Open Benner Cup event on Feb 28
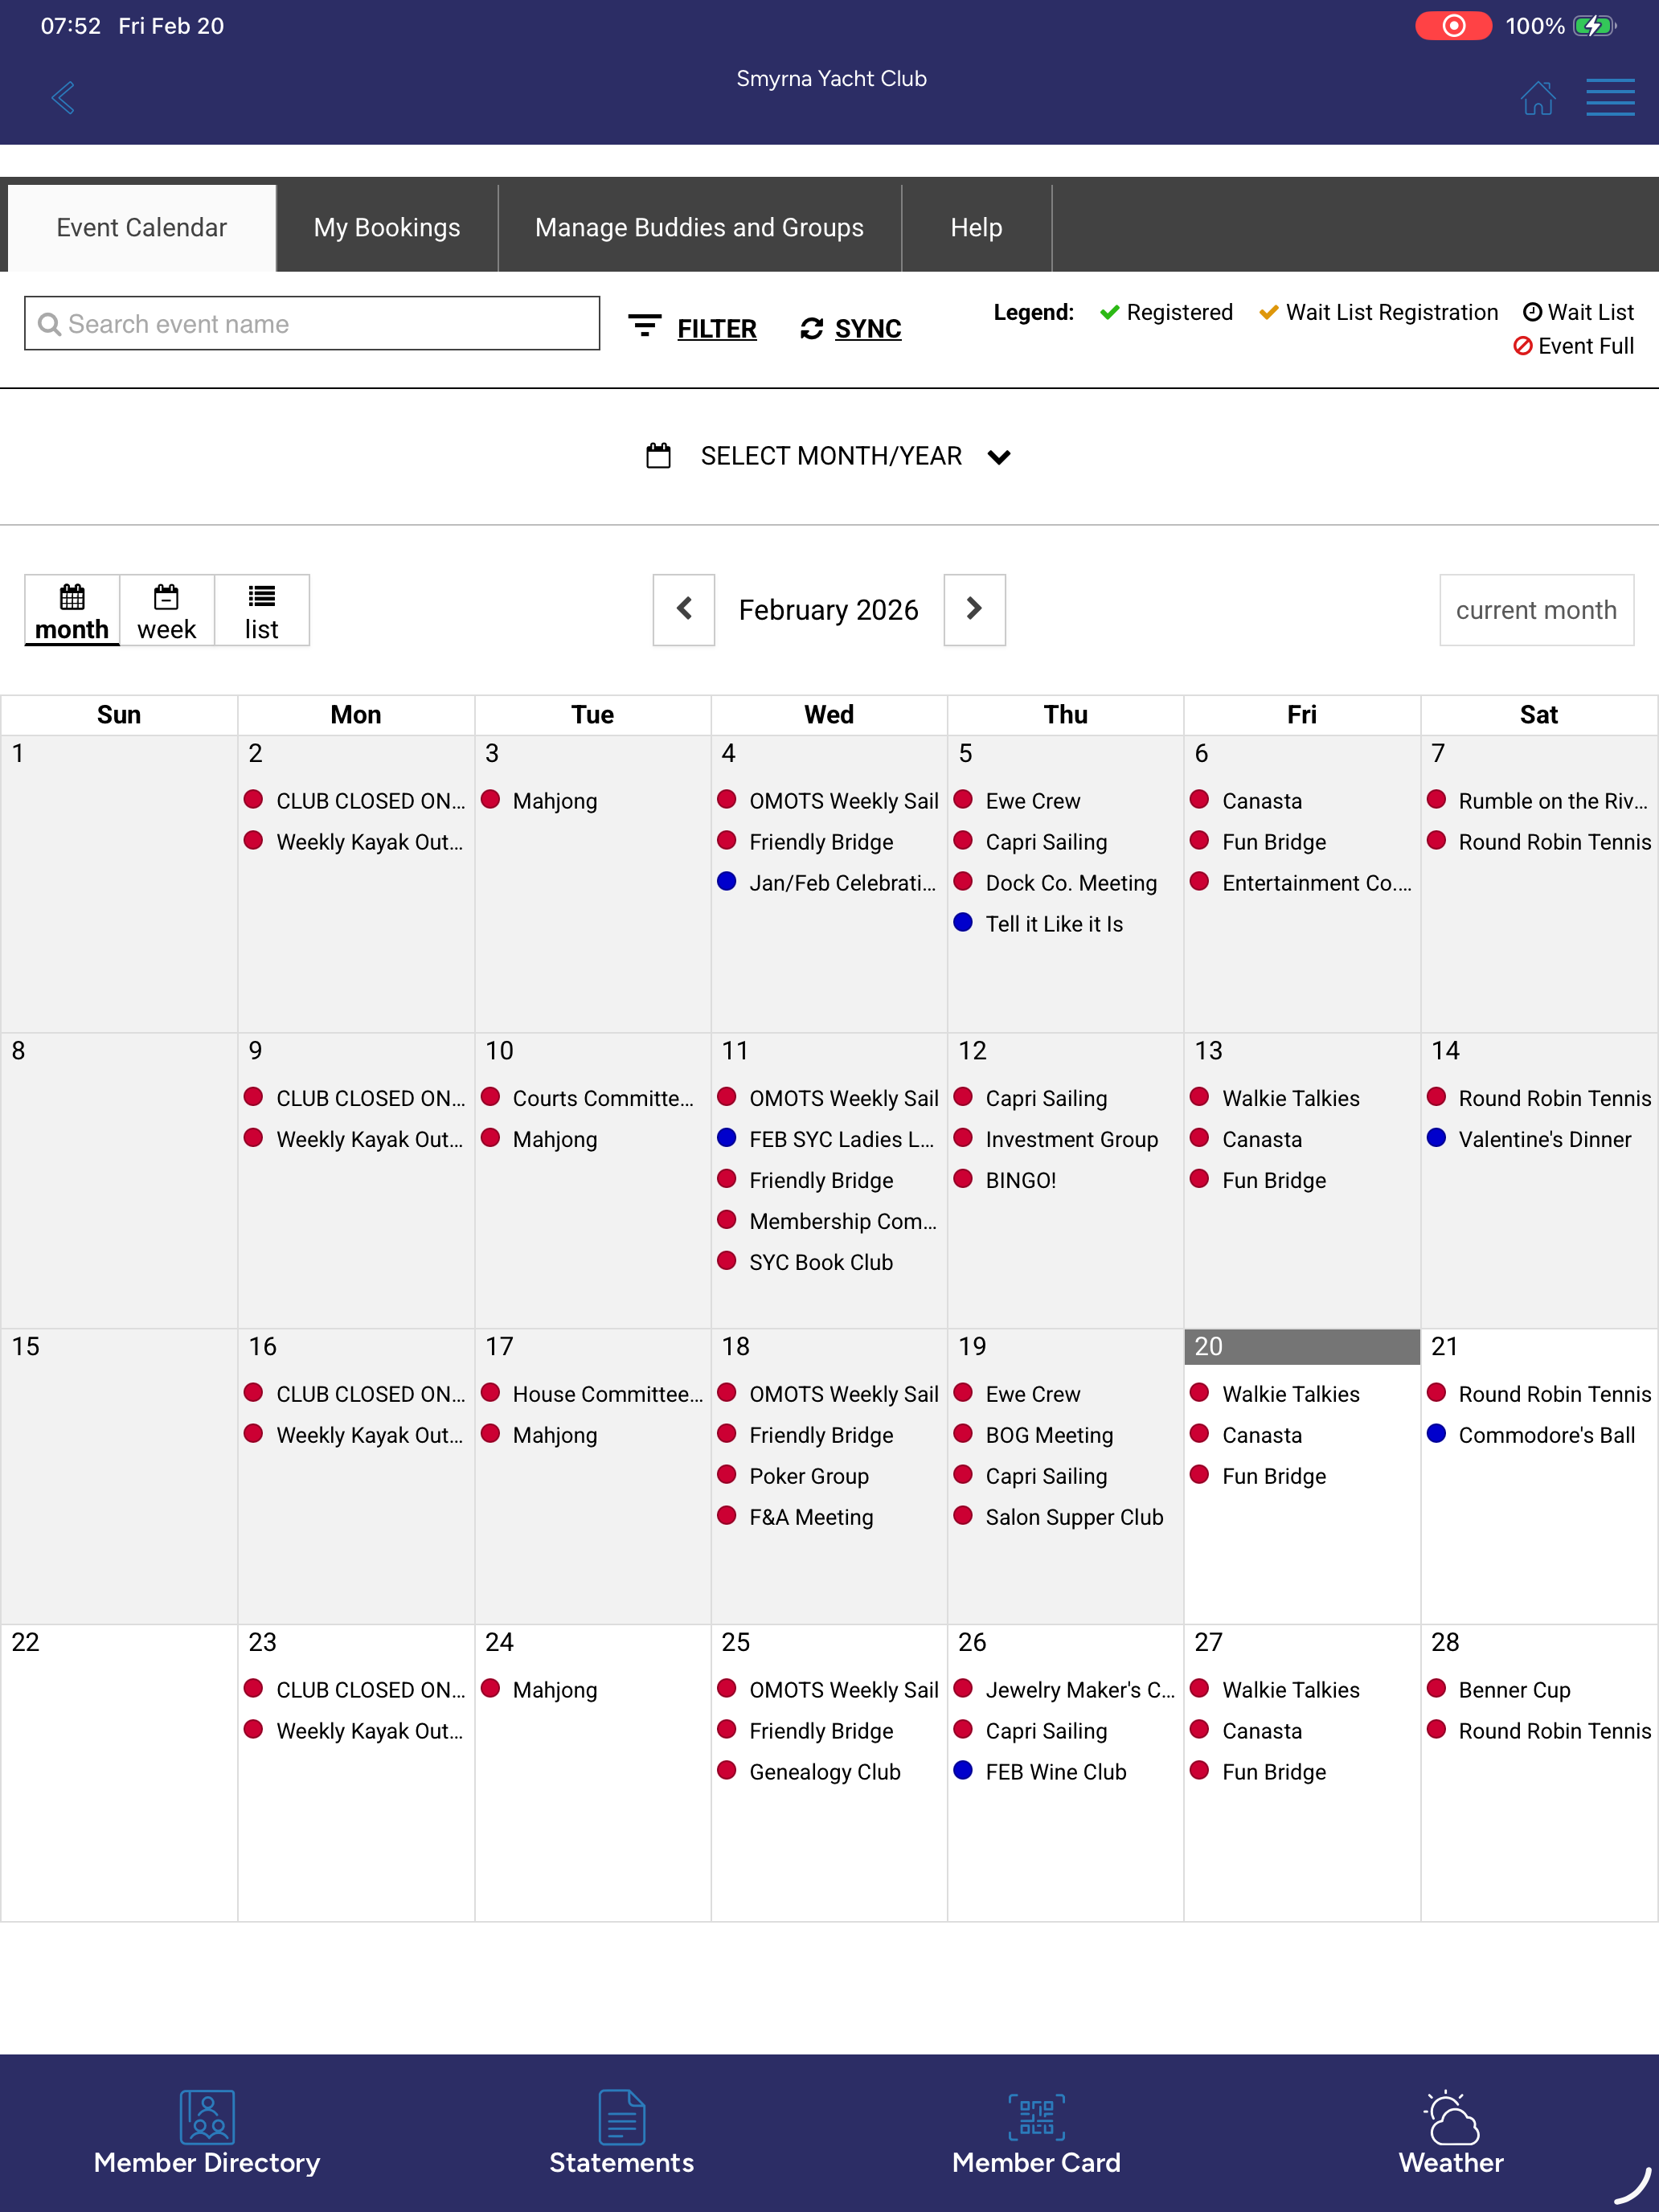 (1514, 1690)
